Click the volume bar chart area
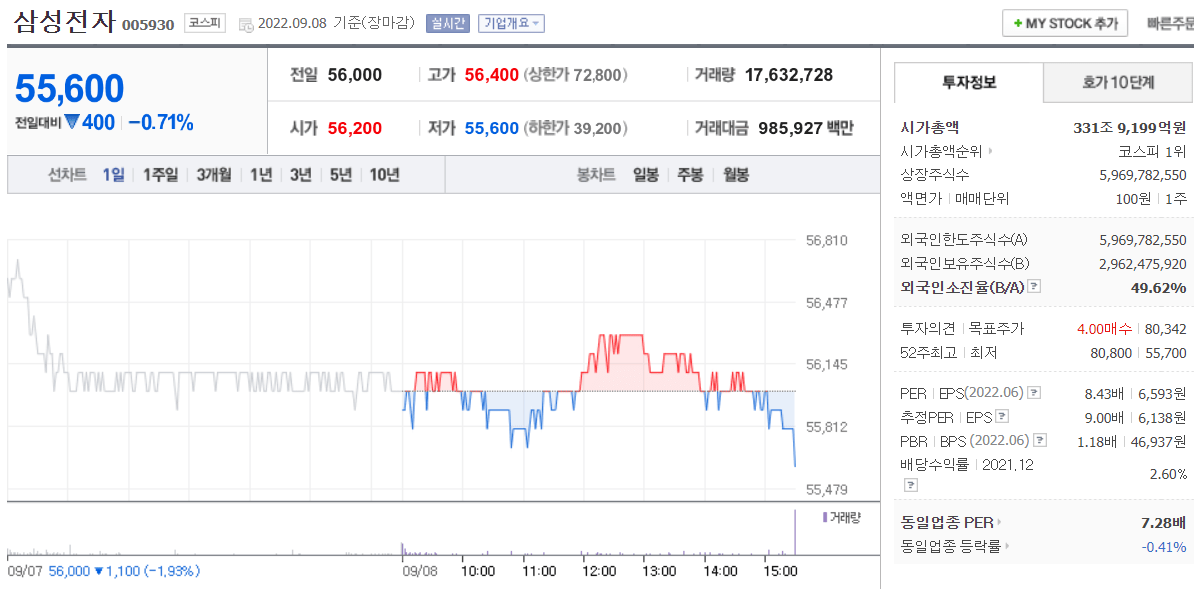Viewport: 1194px width, 589px height. 401,531
